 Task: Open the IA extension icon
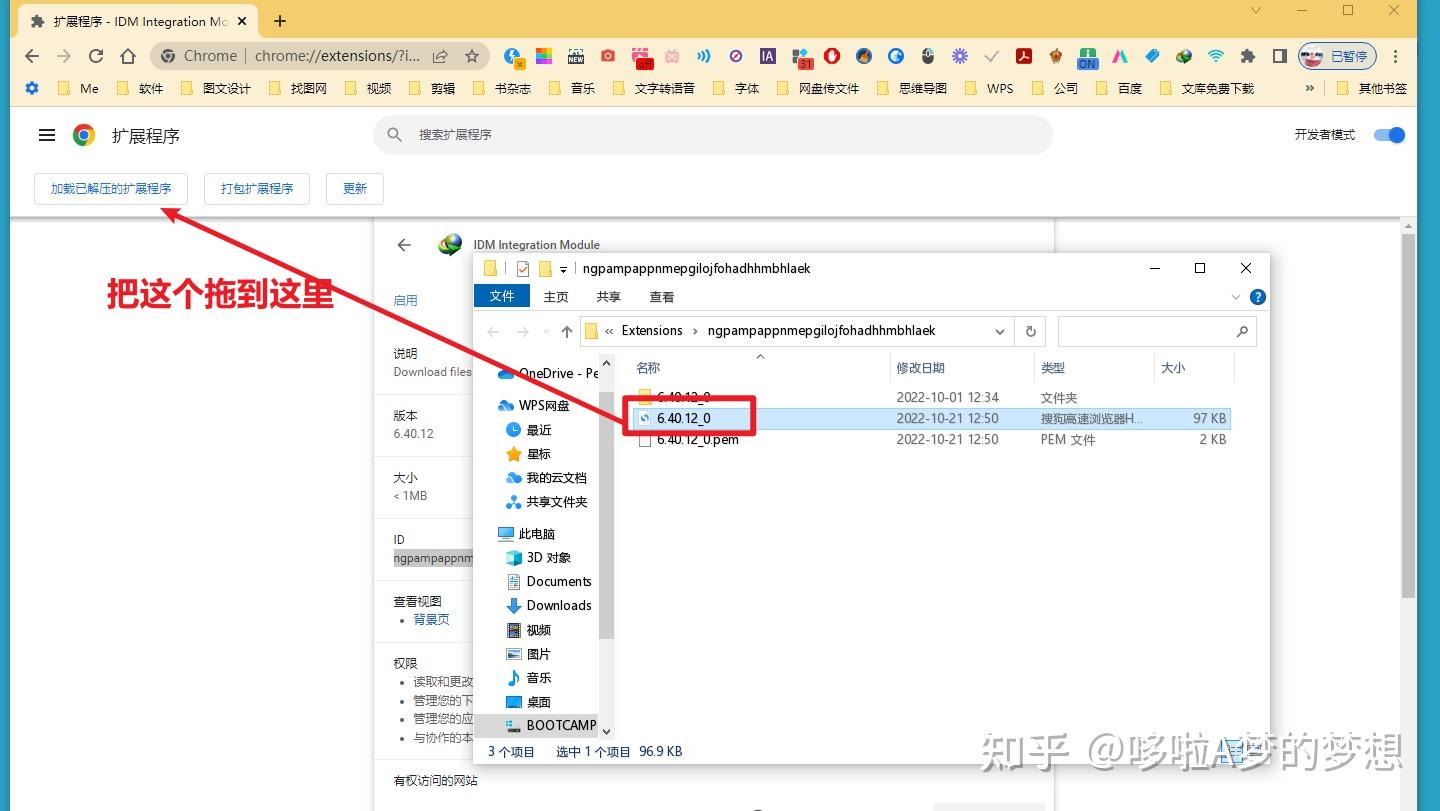pyautogui.click(x=768, y=57)
